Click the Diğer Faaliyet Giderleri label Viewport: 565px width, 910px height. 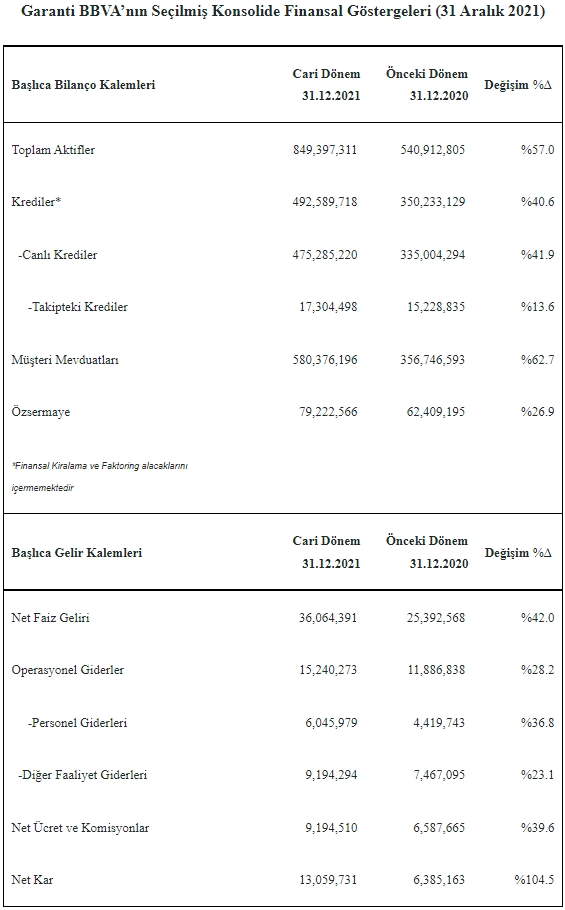click(83, 775)
